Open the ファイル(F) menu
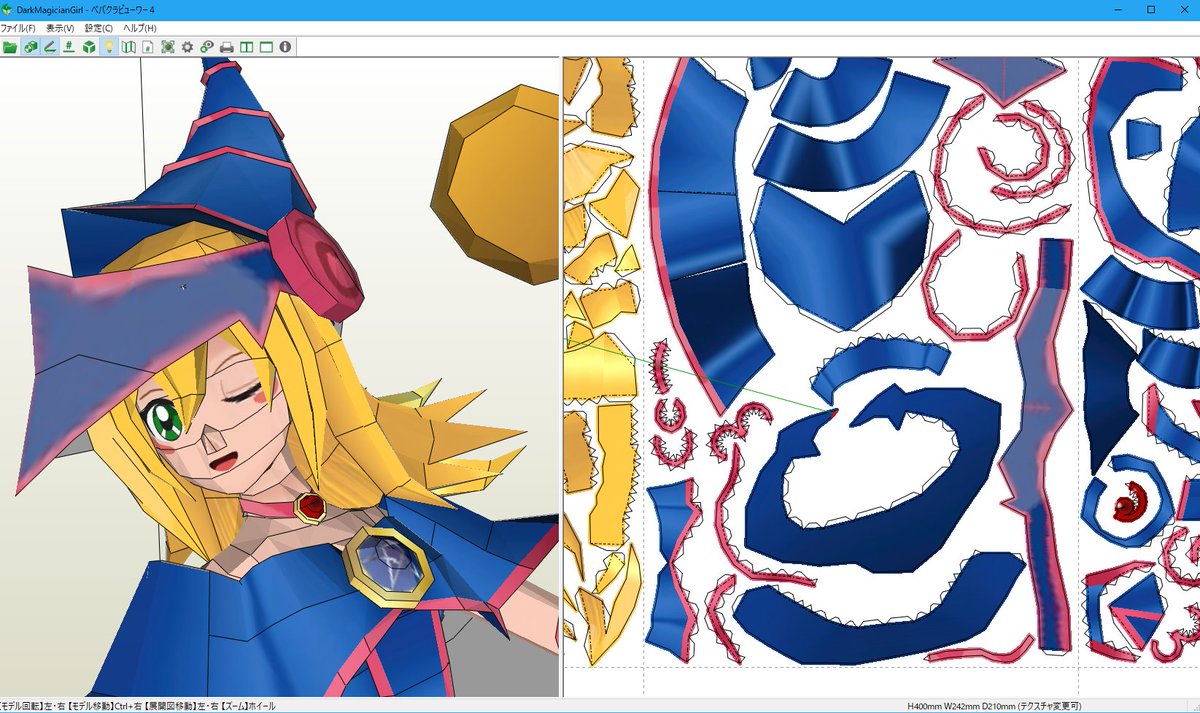This screenshot has width=1200, height=713. pos(18,28)
